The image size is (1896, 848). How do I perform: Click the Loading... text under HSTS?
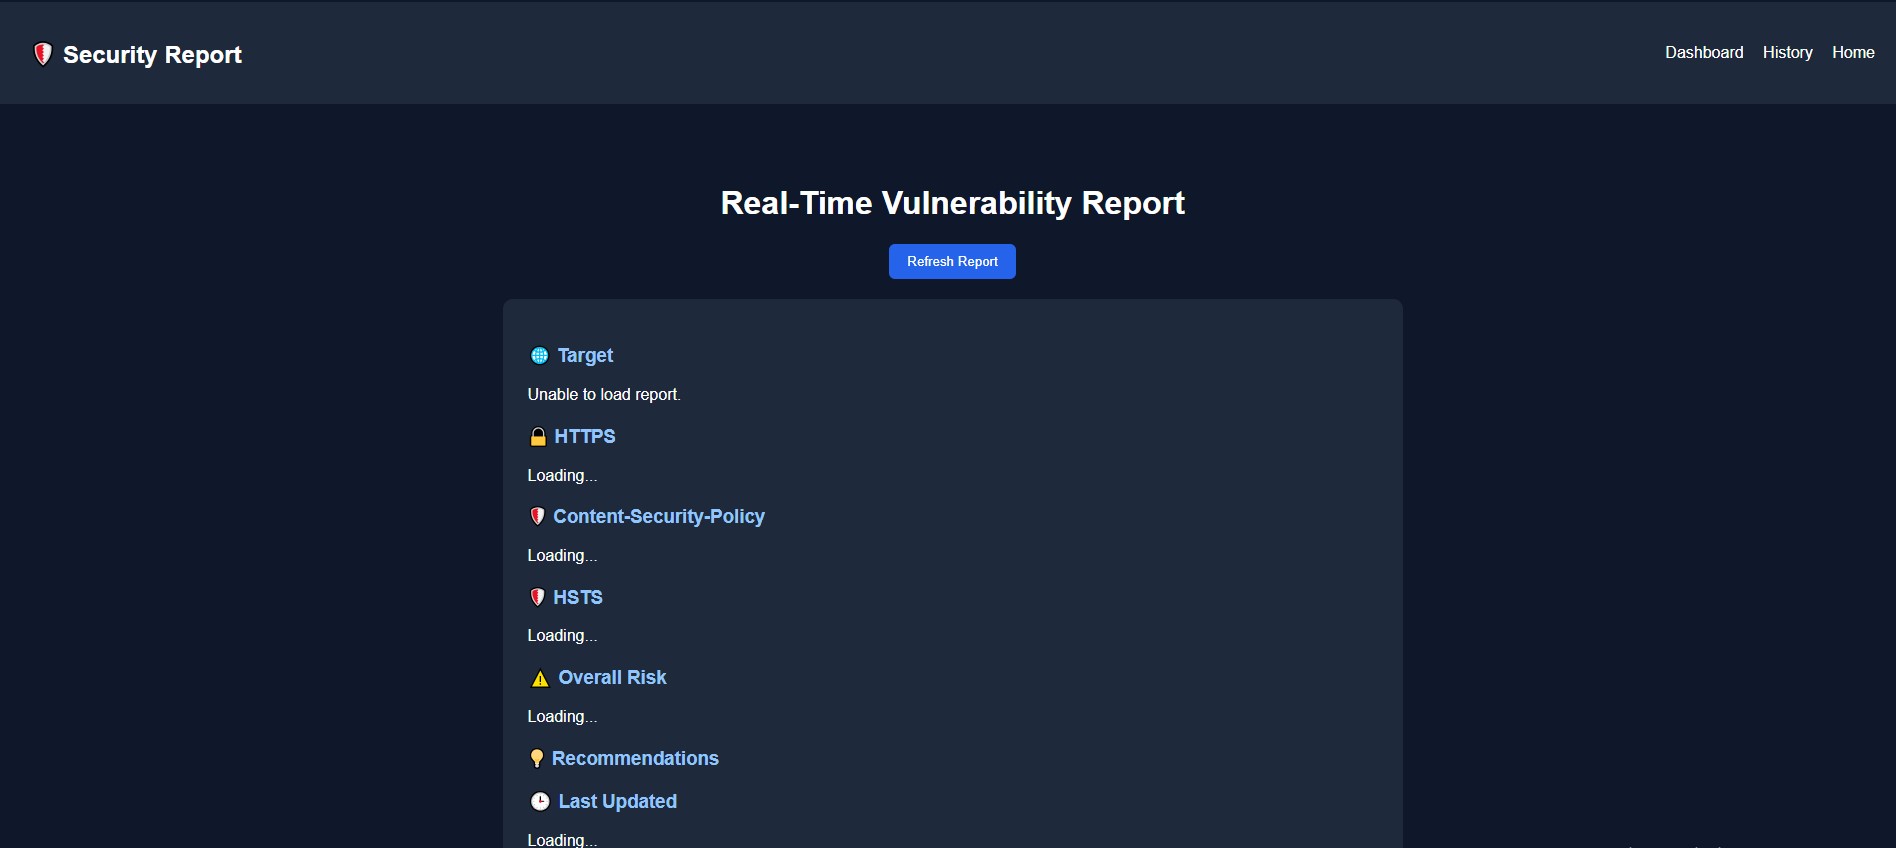point(562,635)
